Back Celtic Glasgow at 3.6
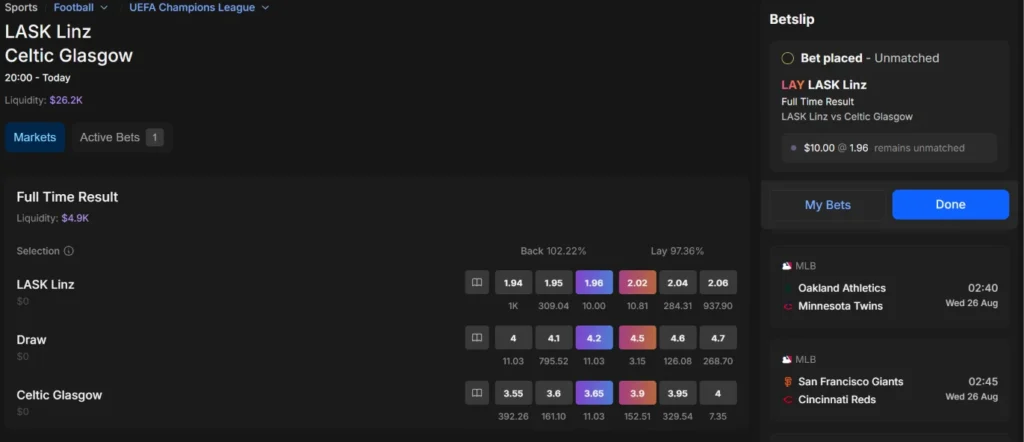This screenshot has height=442, width=1024. point(554,392)
